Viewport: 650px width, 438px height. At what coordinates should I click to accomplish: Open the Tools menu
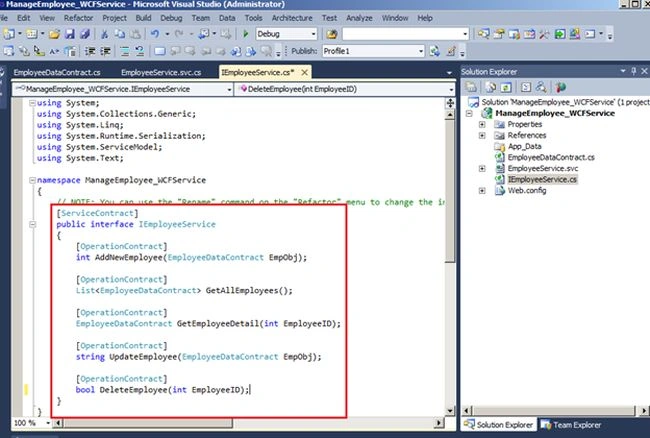pos(253,18)
